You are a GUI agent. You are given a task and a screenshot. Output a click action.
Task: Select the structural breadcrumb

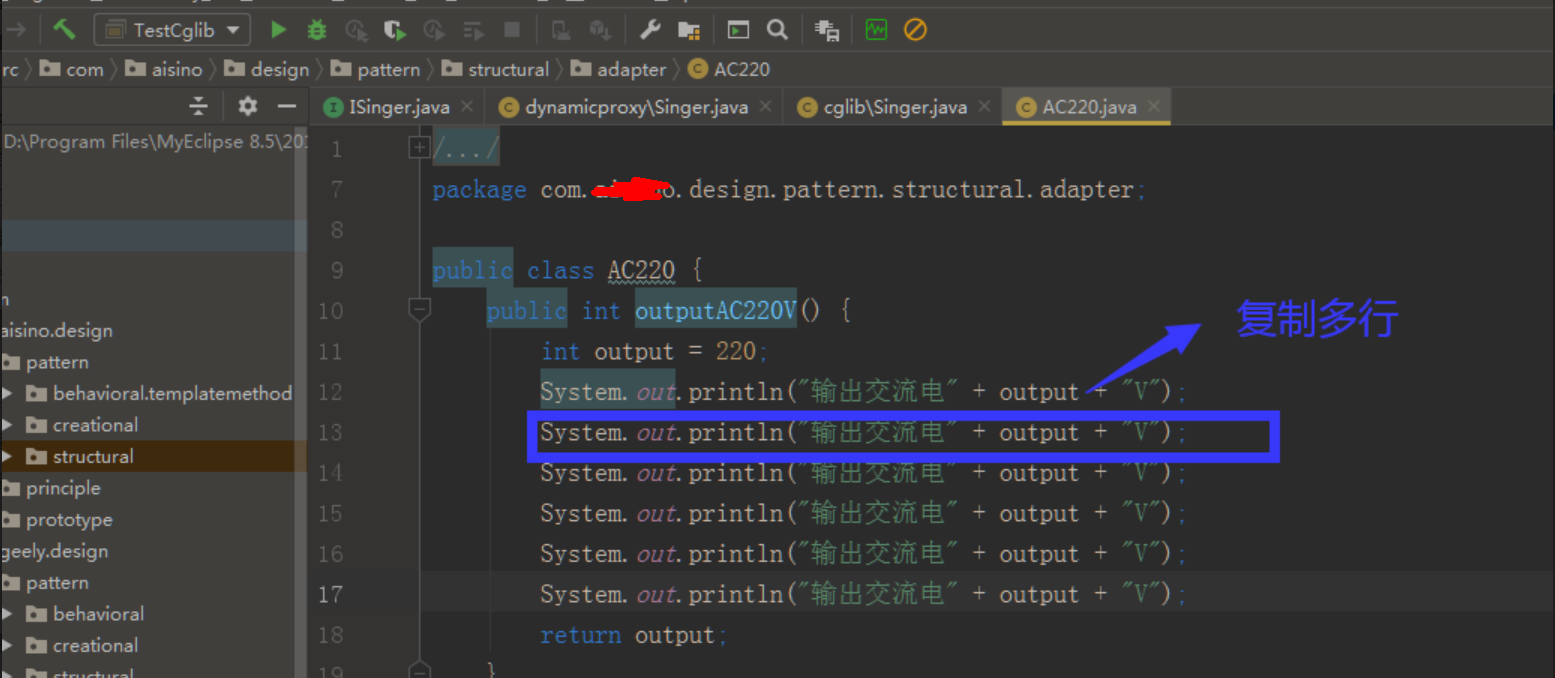(x=496, y=69)
